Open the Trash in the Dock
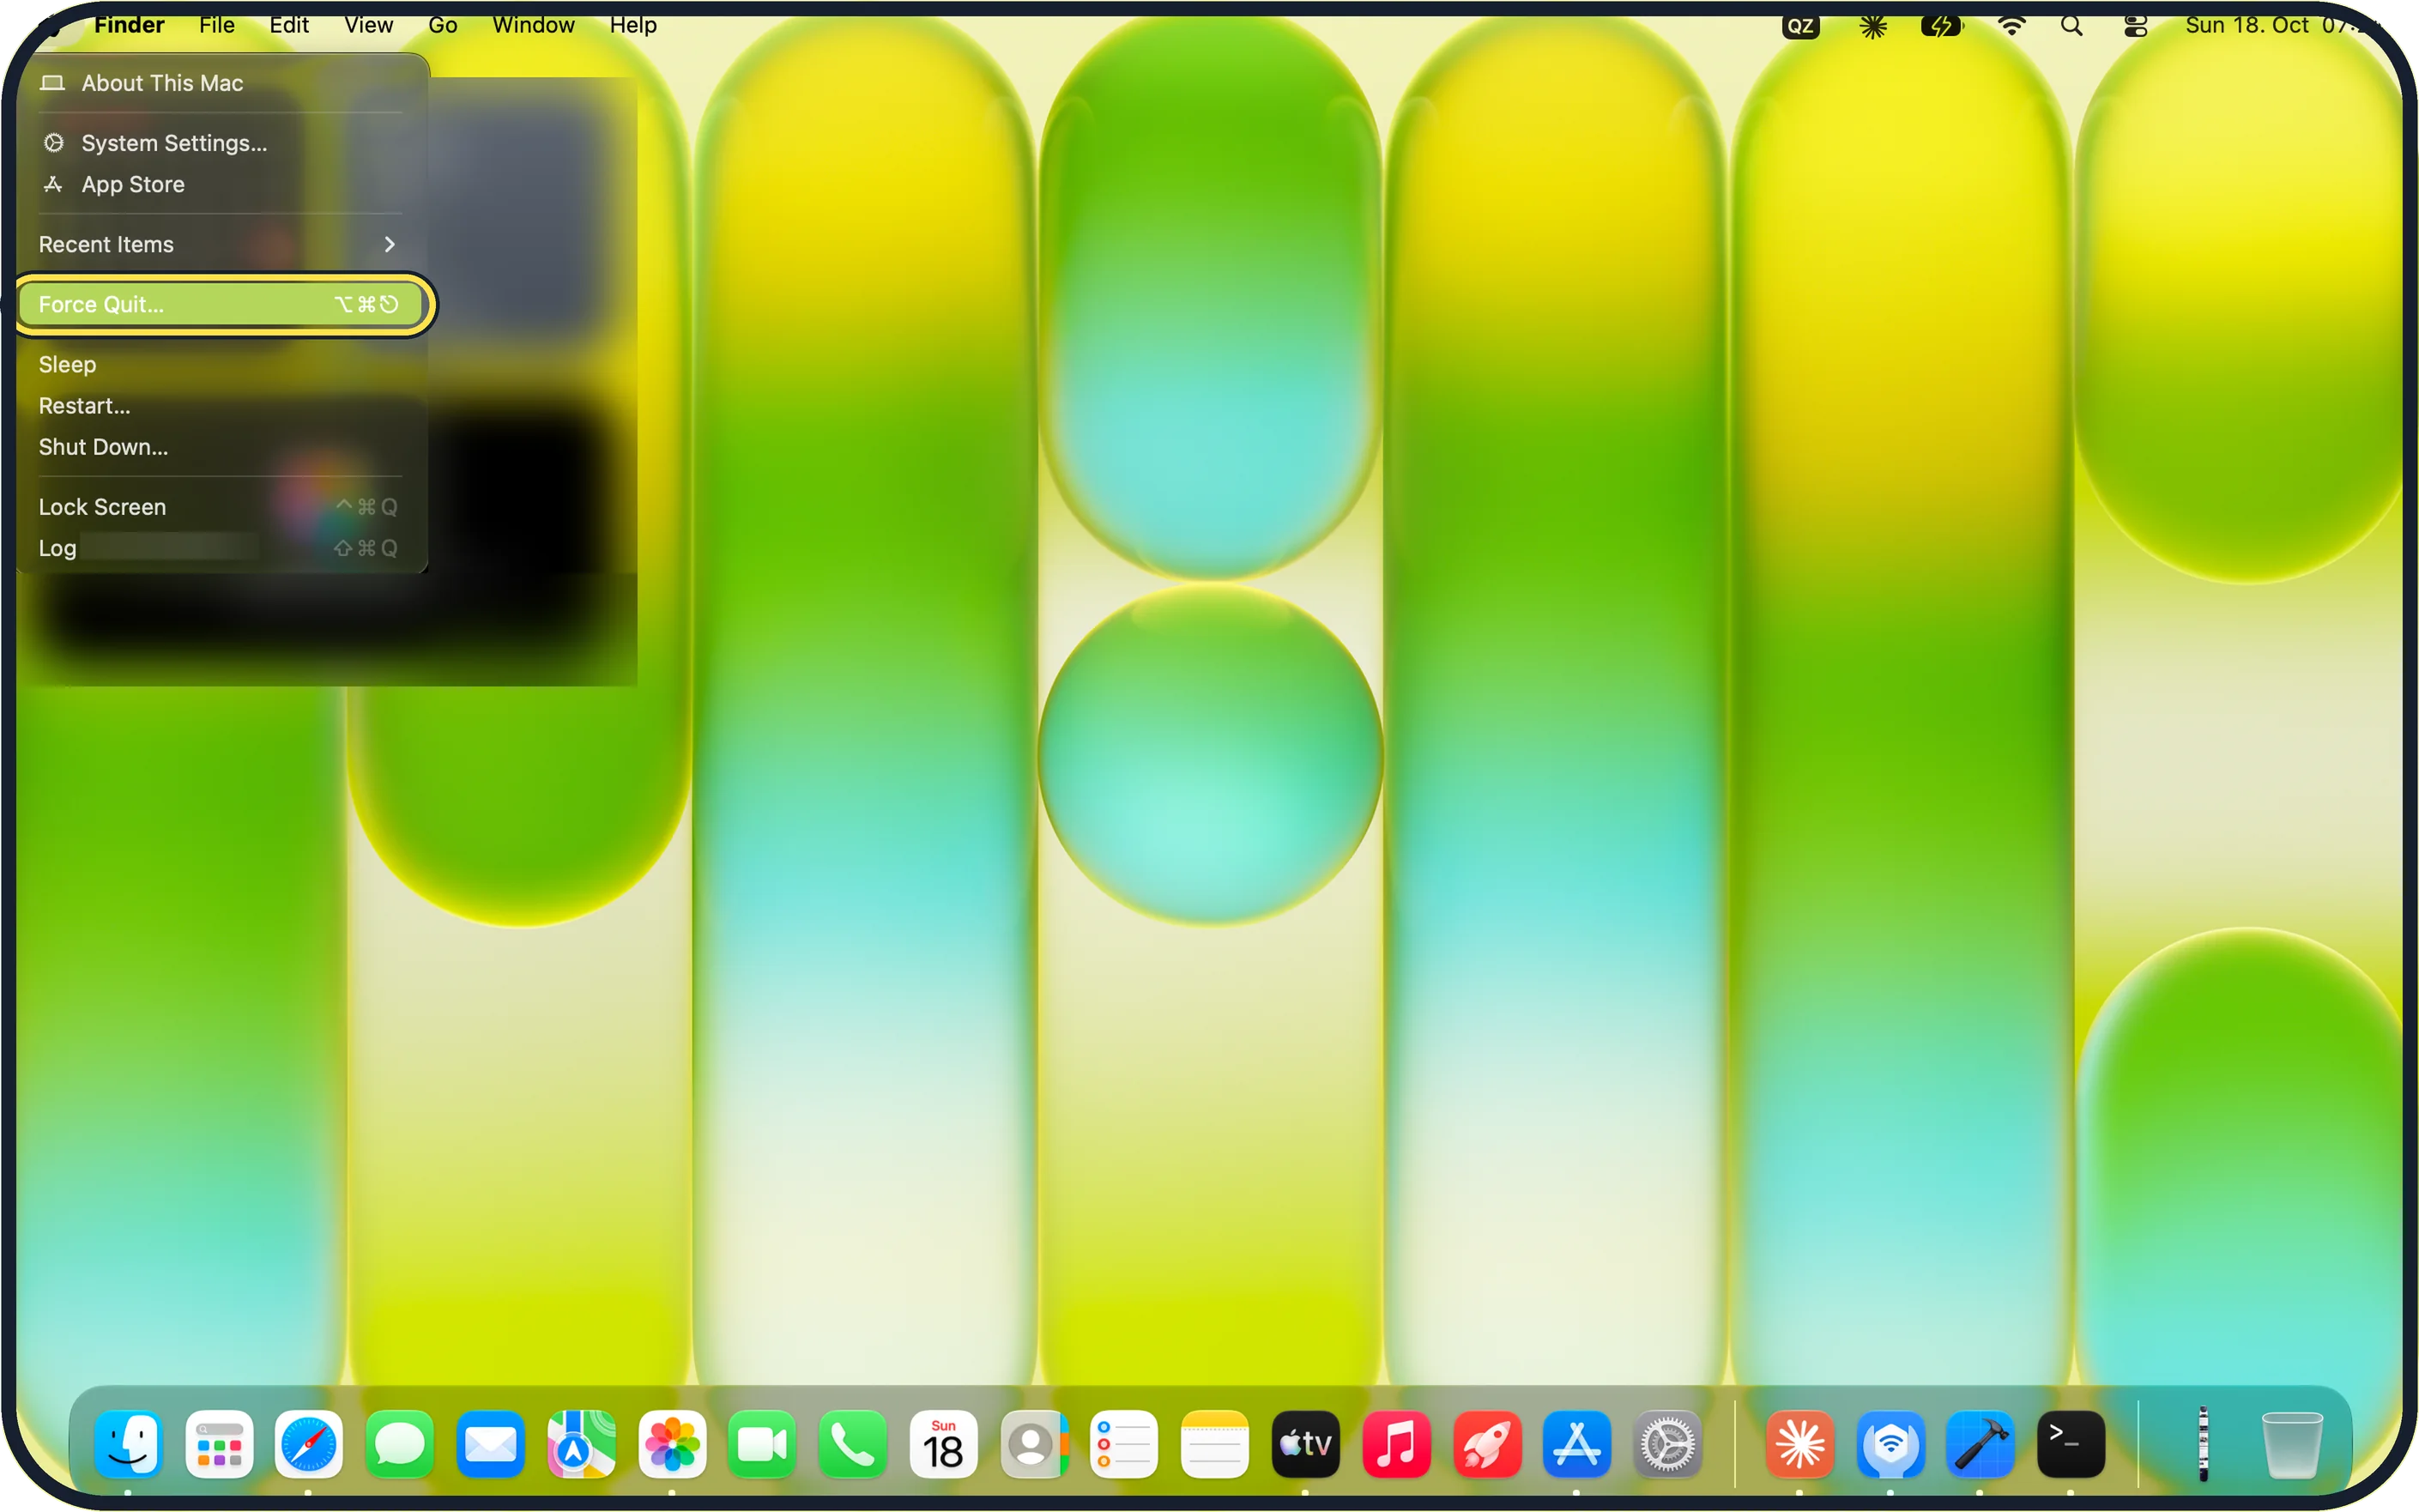The width and height of the screenshot is (2419, 1512). [2292, 1444]
